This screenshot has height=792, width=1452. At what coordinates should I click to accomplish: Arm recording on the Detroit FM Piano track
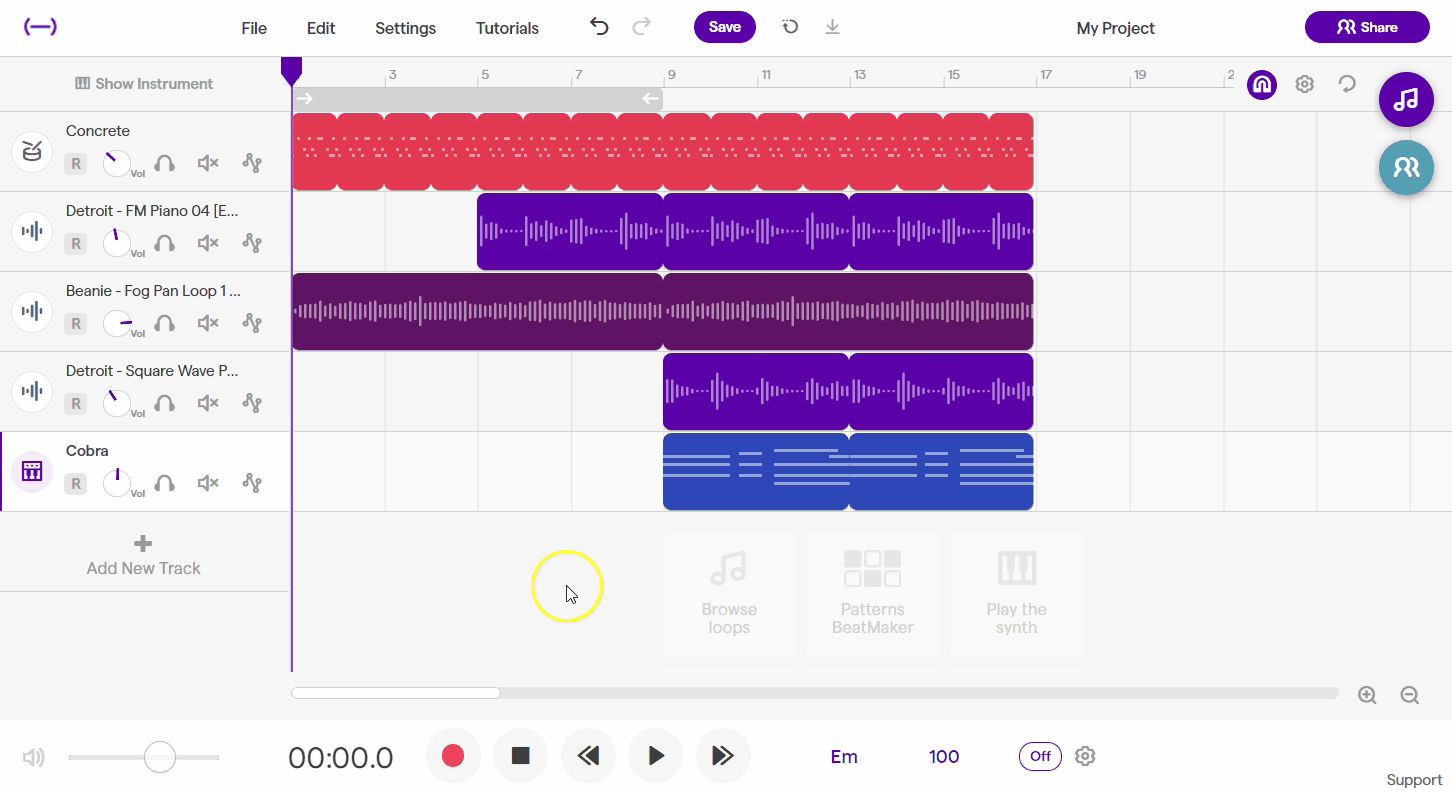coord(76,243)
